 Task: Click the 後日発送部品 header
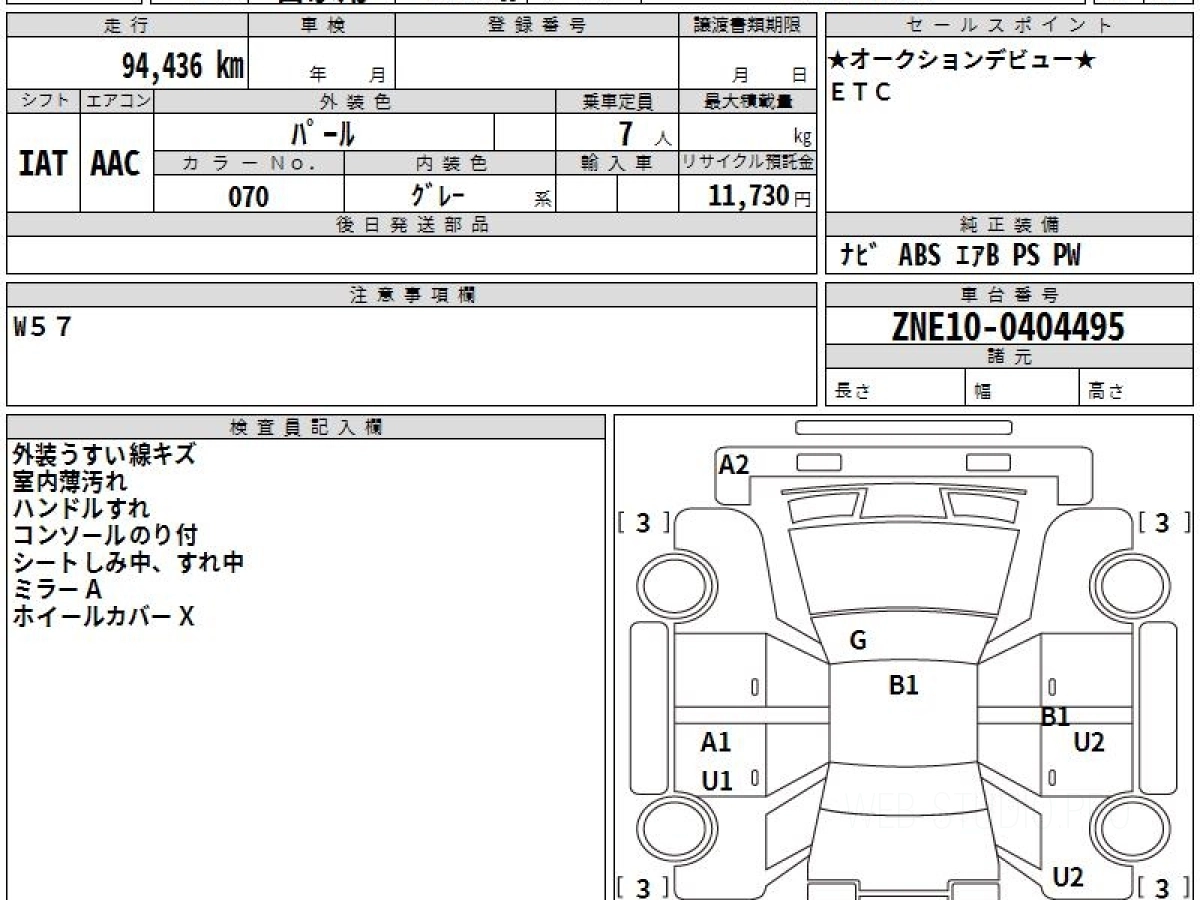[x=412, y=225]
